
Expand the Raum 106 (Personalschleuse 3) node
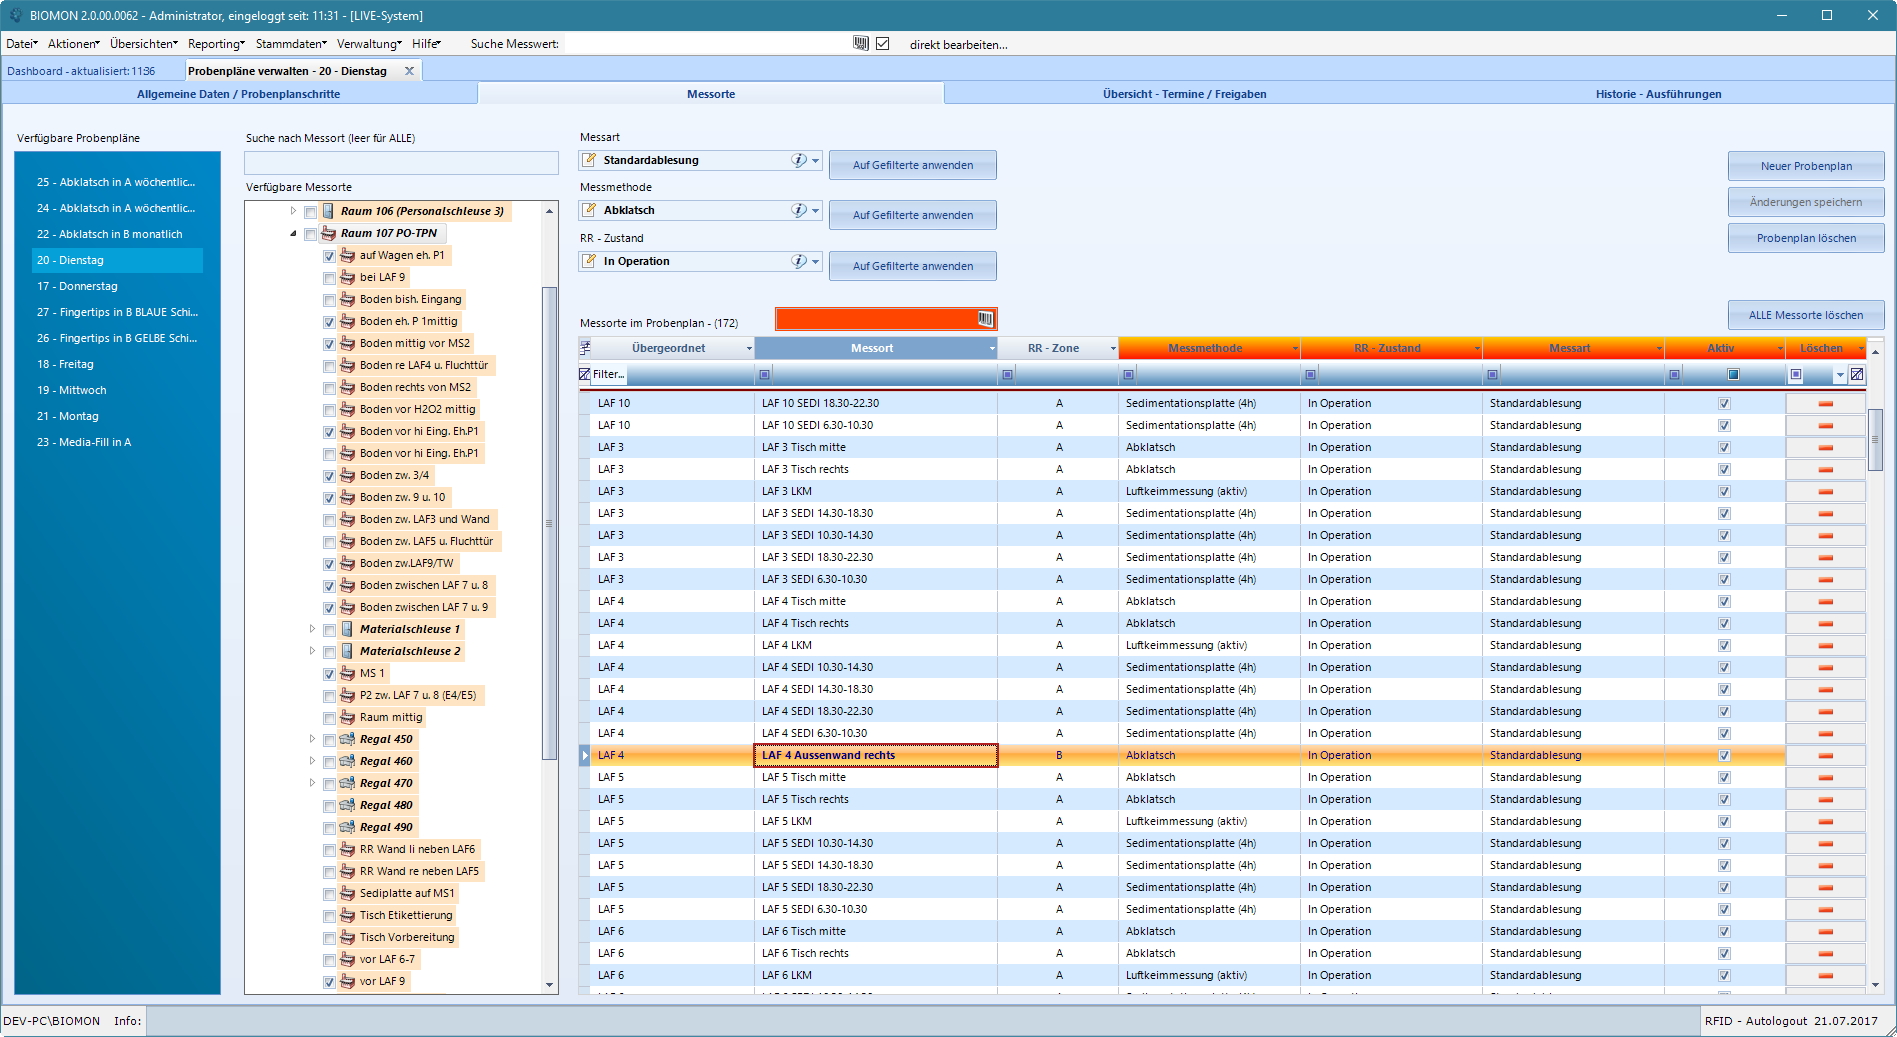tap(293, 211)
